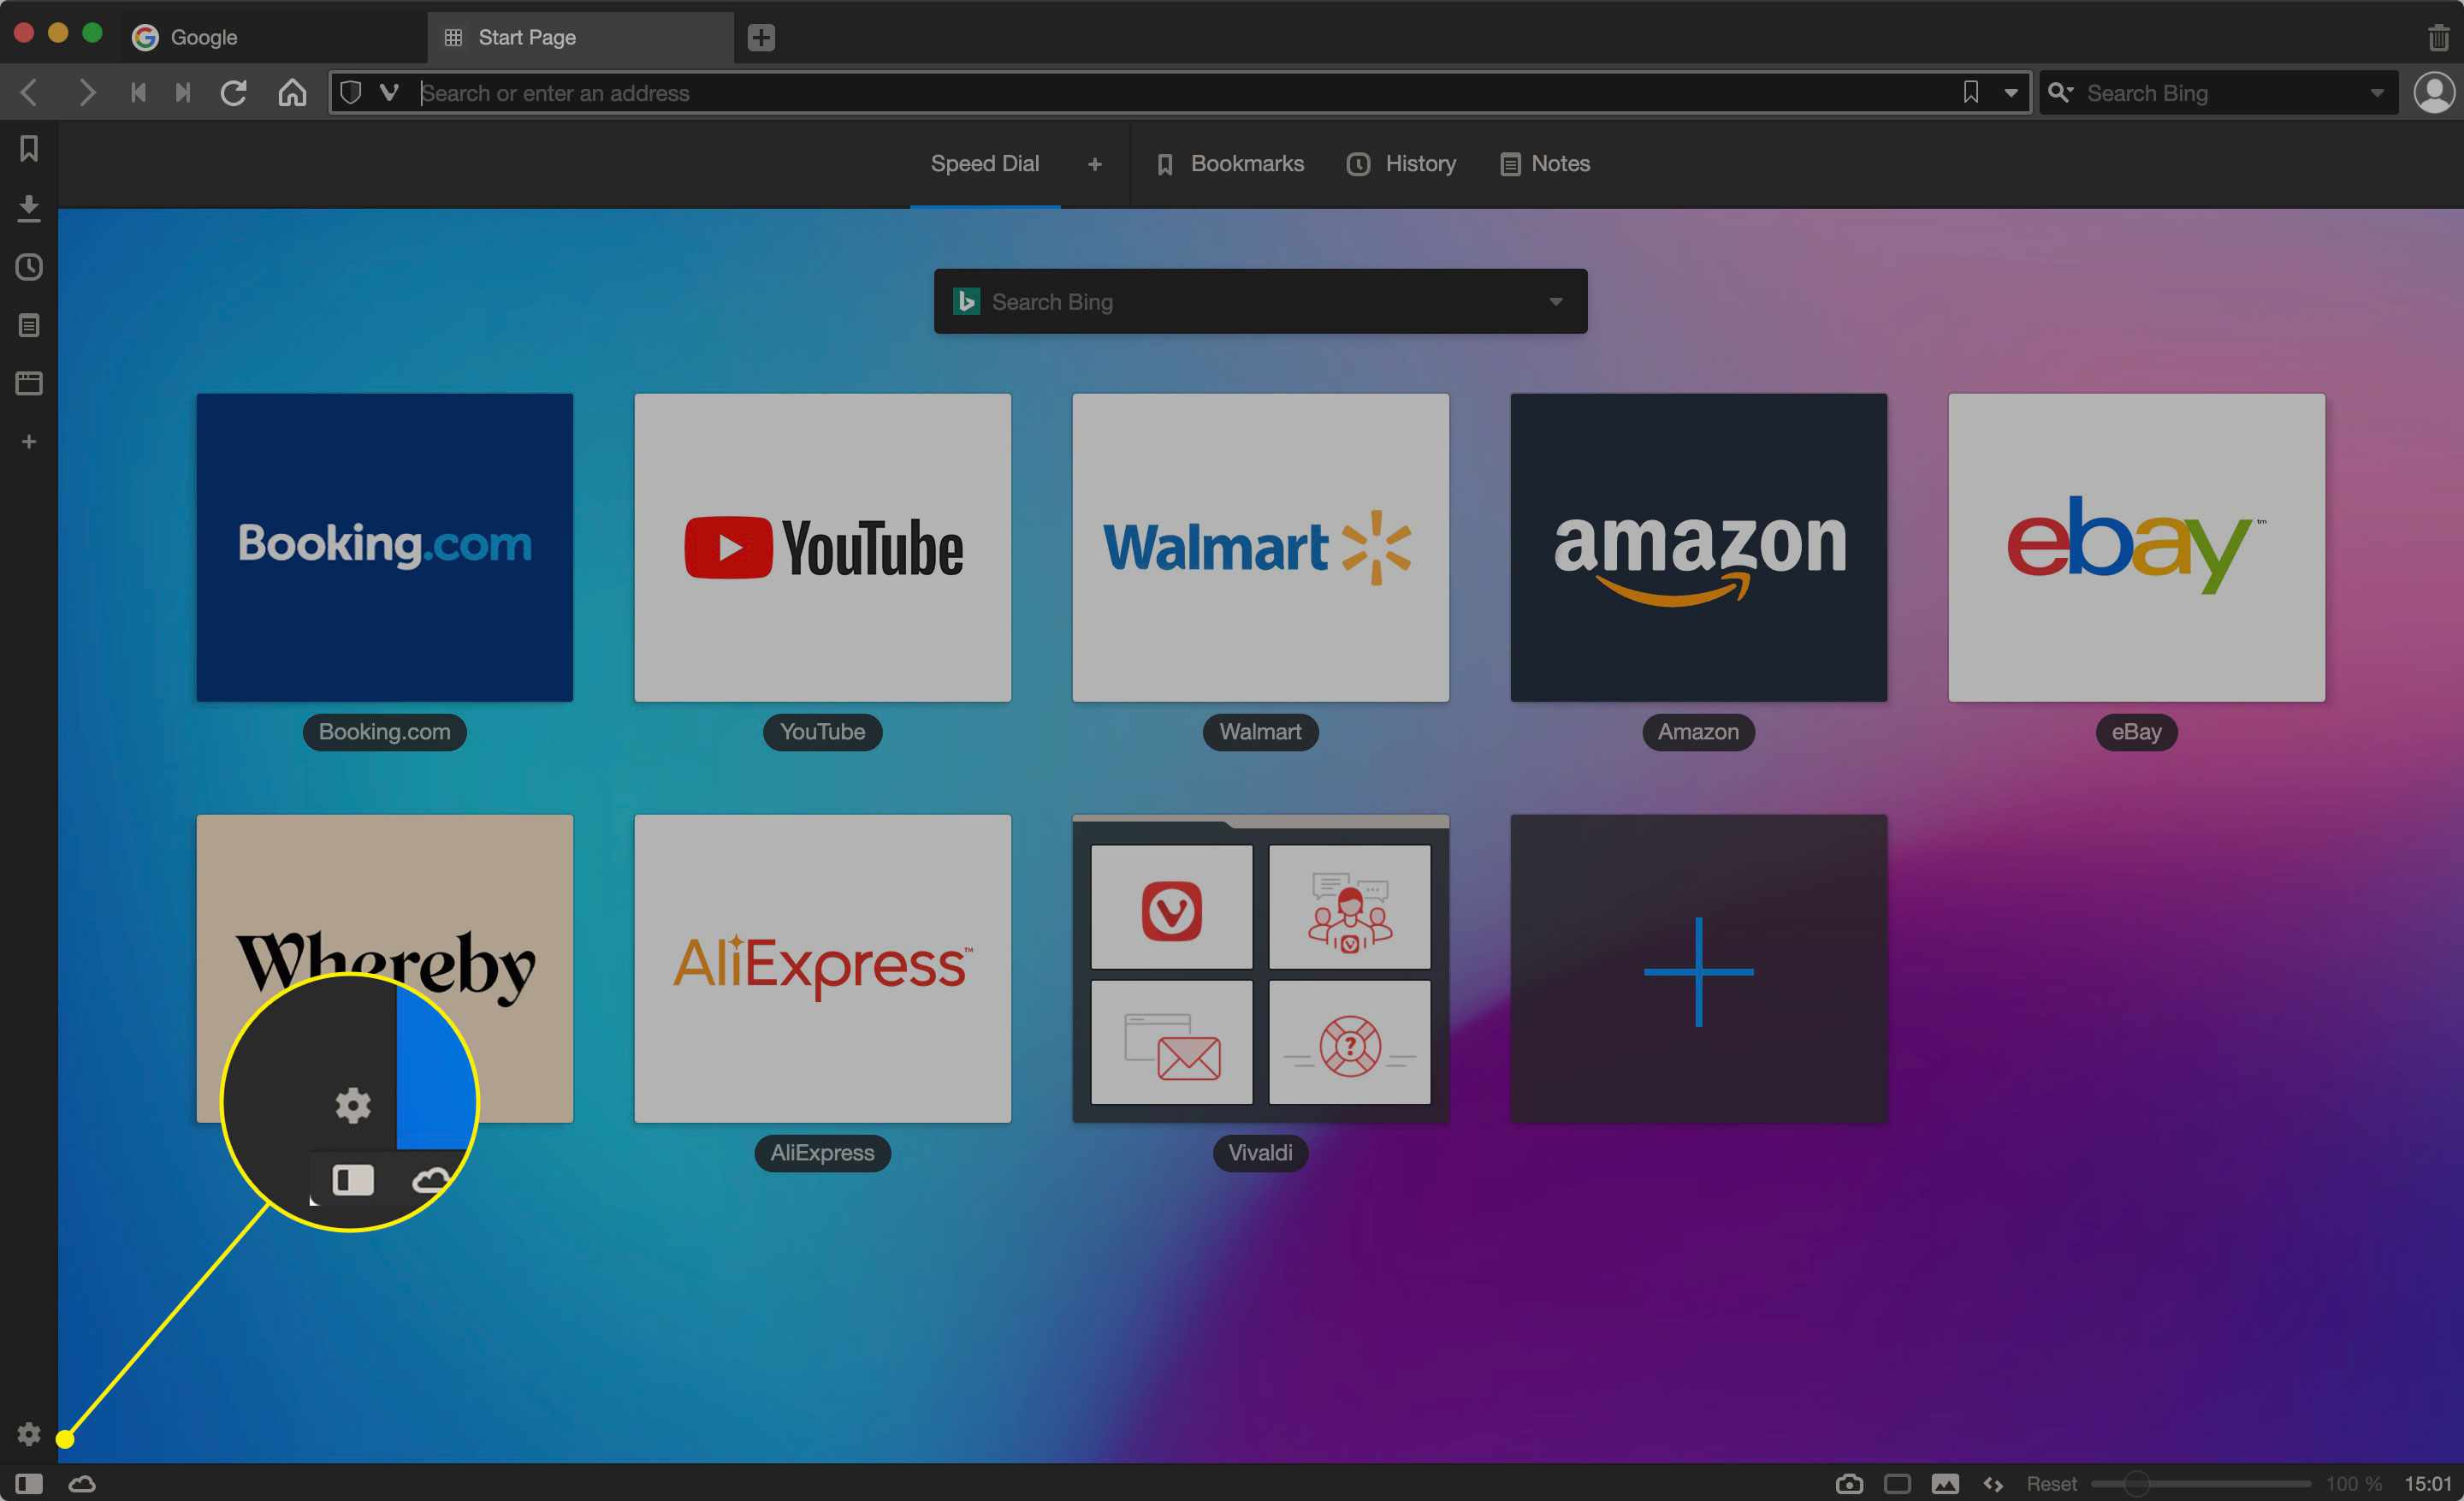Select the Start Page tab
Viewport: 2464px width, 1501px height.
tap(581, 38)
